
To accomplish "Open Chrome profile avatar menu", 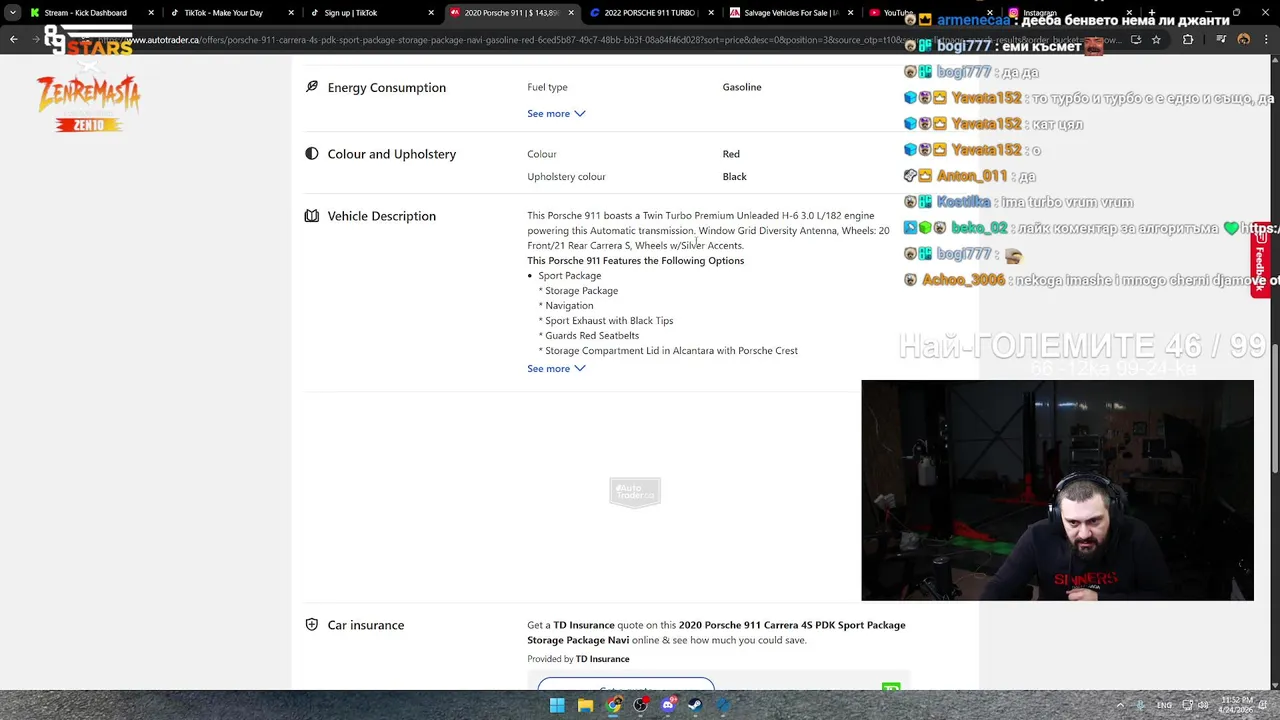I will (x=1244, y=40).
